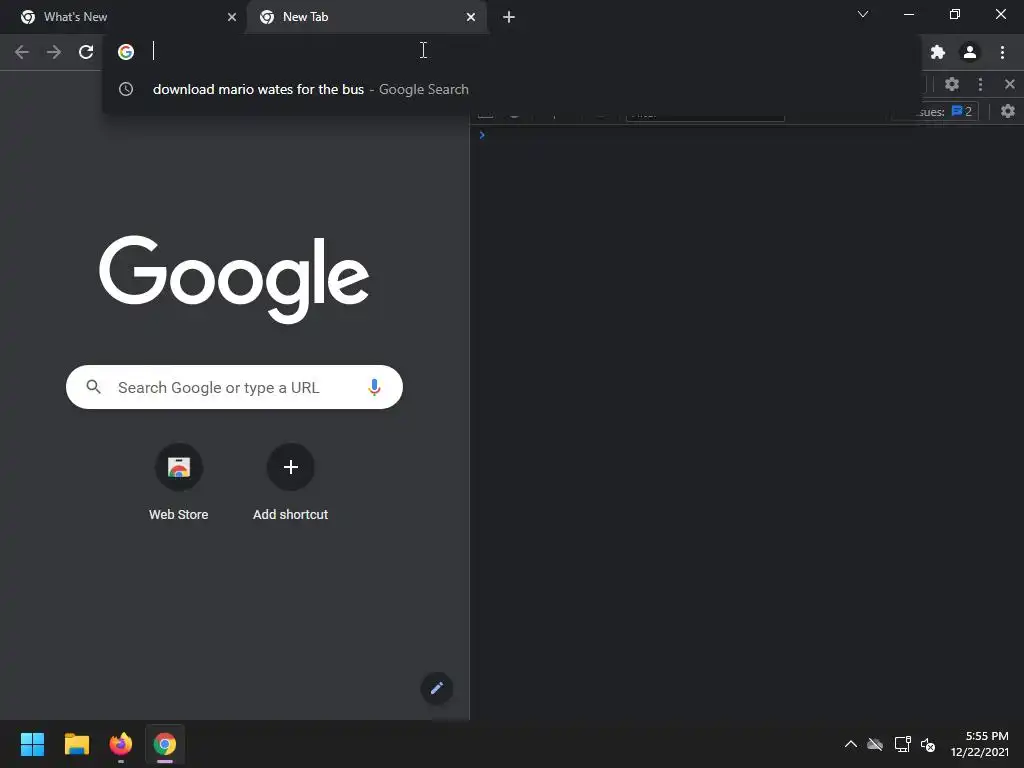Viewport: 1024px width, 768px height.
Task: Click the muted volume tray icon
Action: 928,744
